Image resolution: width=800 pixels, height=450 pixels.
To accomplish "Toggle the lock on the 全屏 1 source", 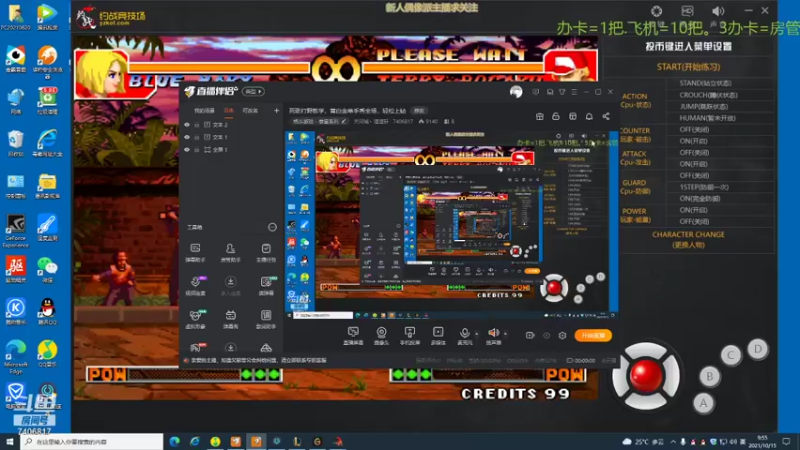I will tap(196, 149).
